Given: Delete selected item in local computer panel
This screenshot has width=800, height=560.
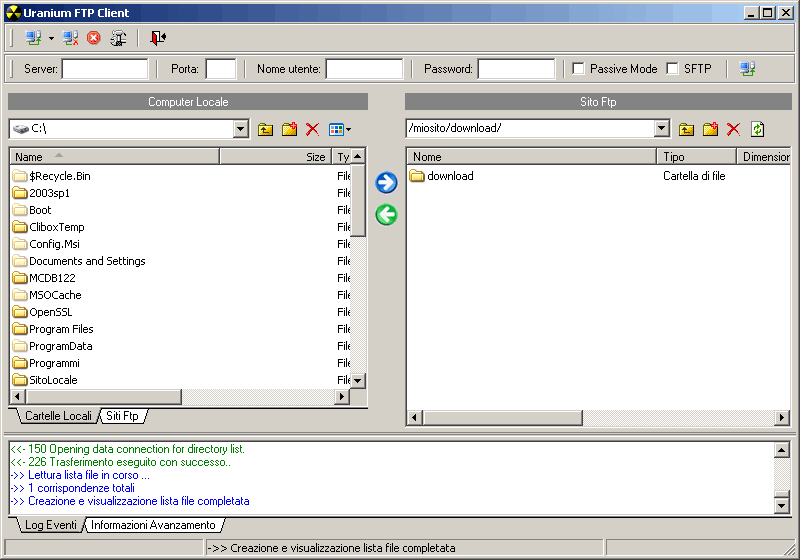Looking at the screenshot, I should (312, 129).
